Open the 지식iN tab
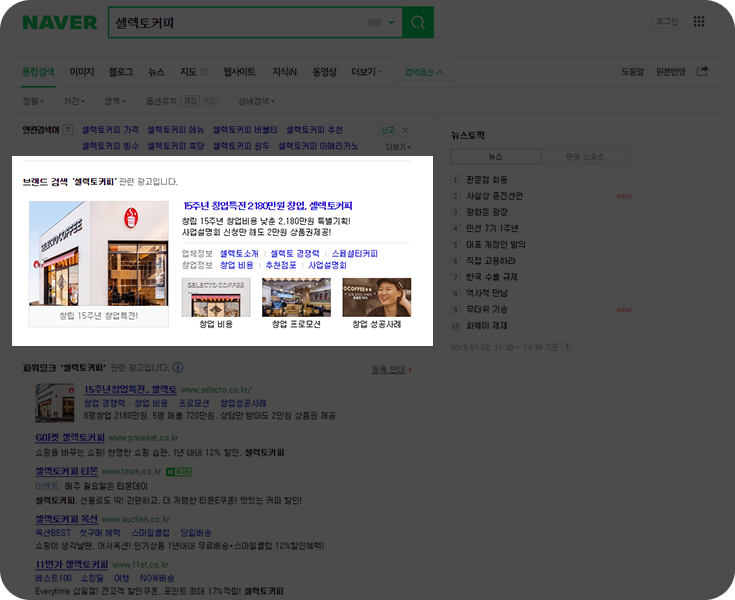The height and width of the screenshot is (600, 735). click(x=285, y=72)
